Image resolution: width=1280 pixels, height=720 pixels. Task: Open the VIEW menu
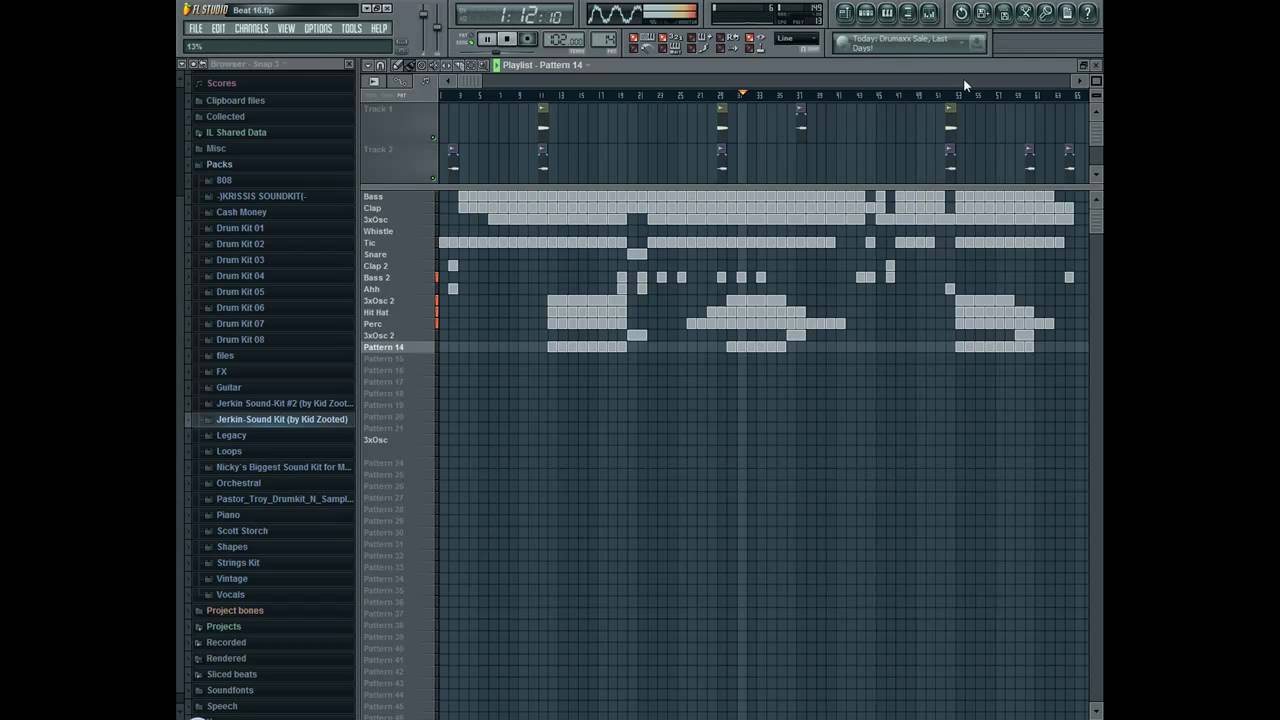click(286, 29)
